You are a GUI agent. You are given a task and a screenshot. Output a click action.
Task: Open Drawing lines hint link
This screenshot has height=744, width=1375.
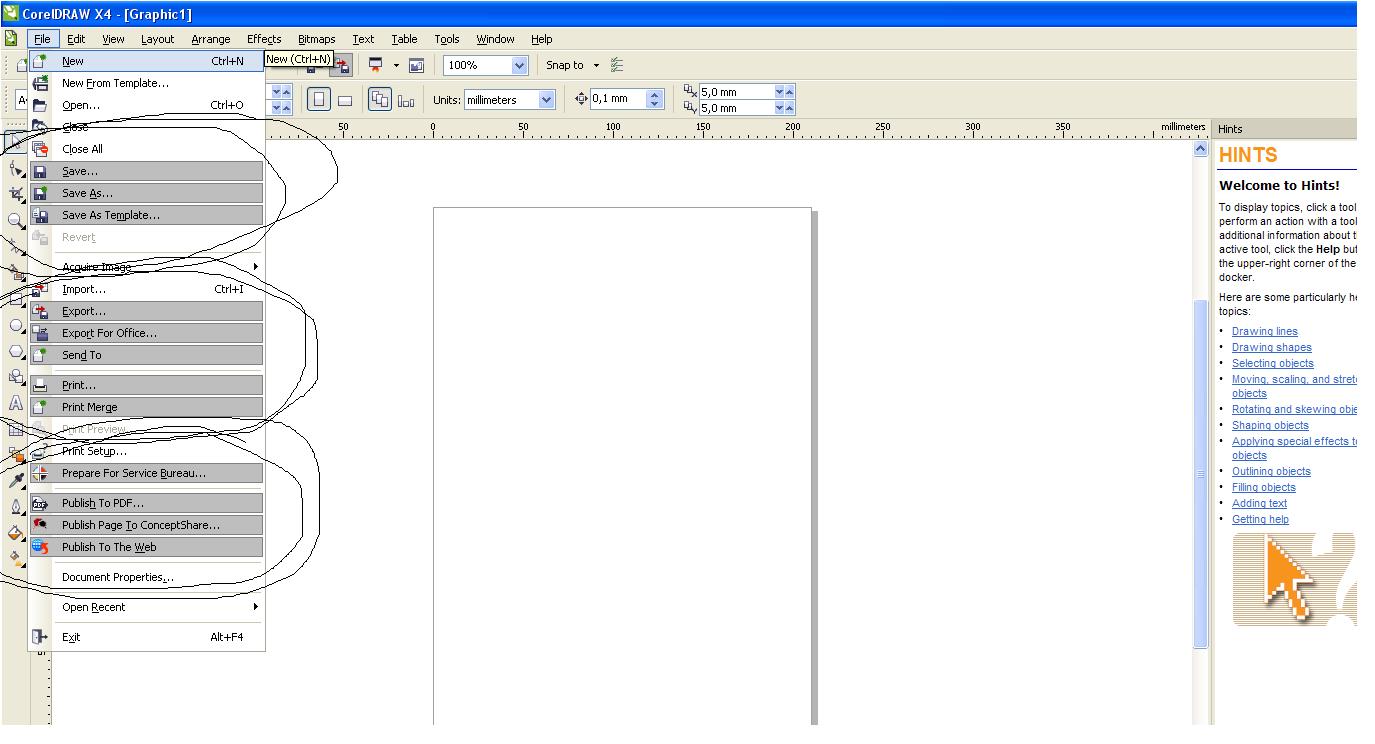[1264, 331]
